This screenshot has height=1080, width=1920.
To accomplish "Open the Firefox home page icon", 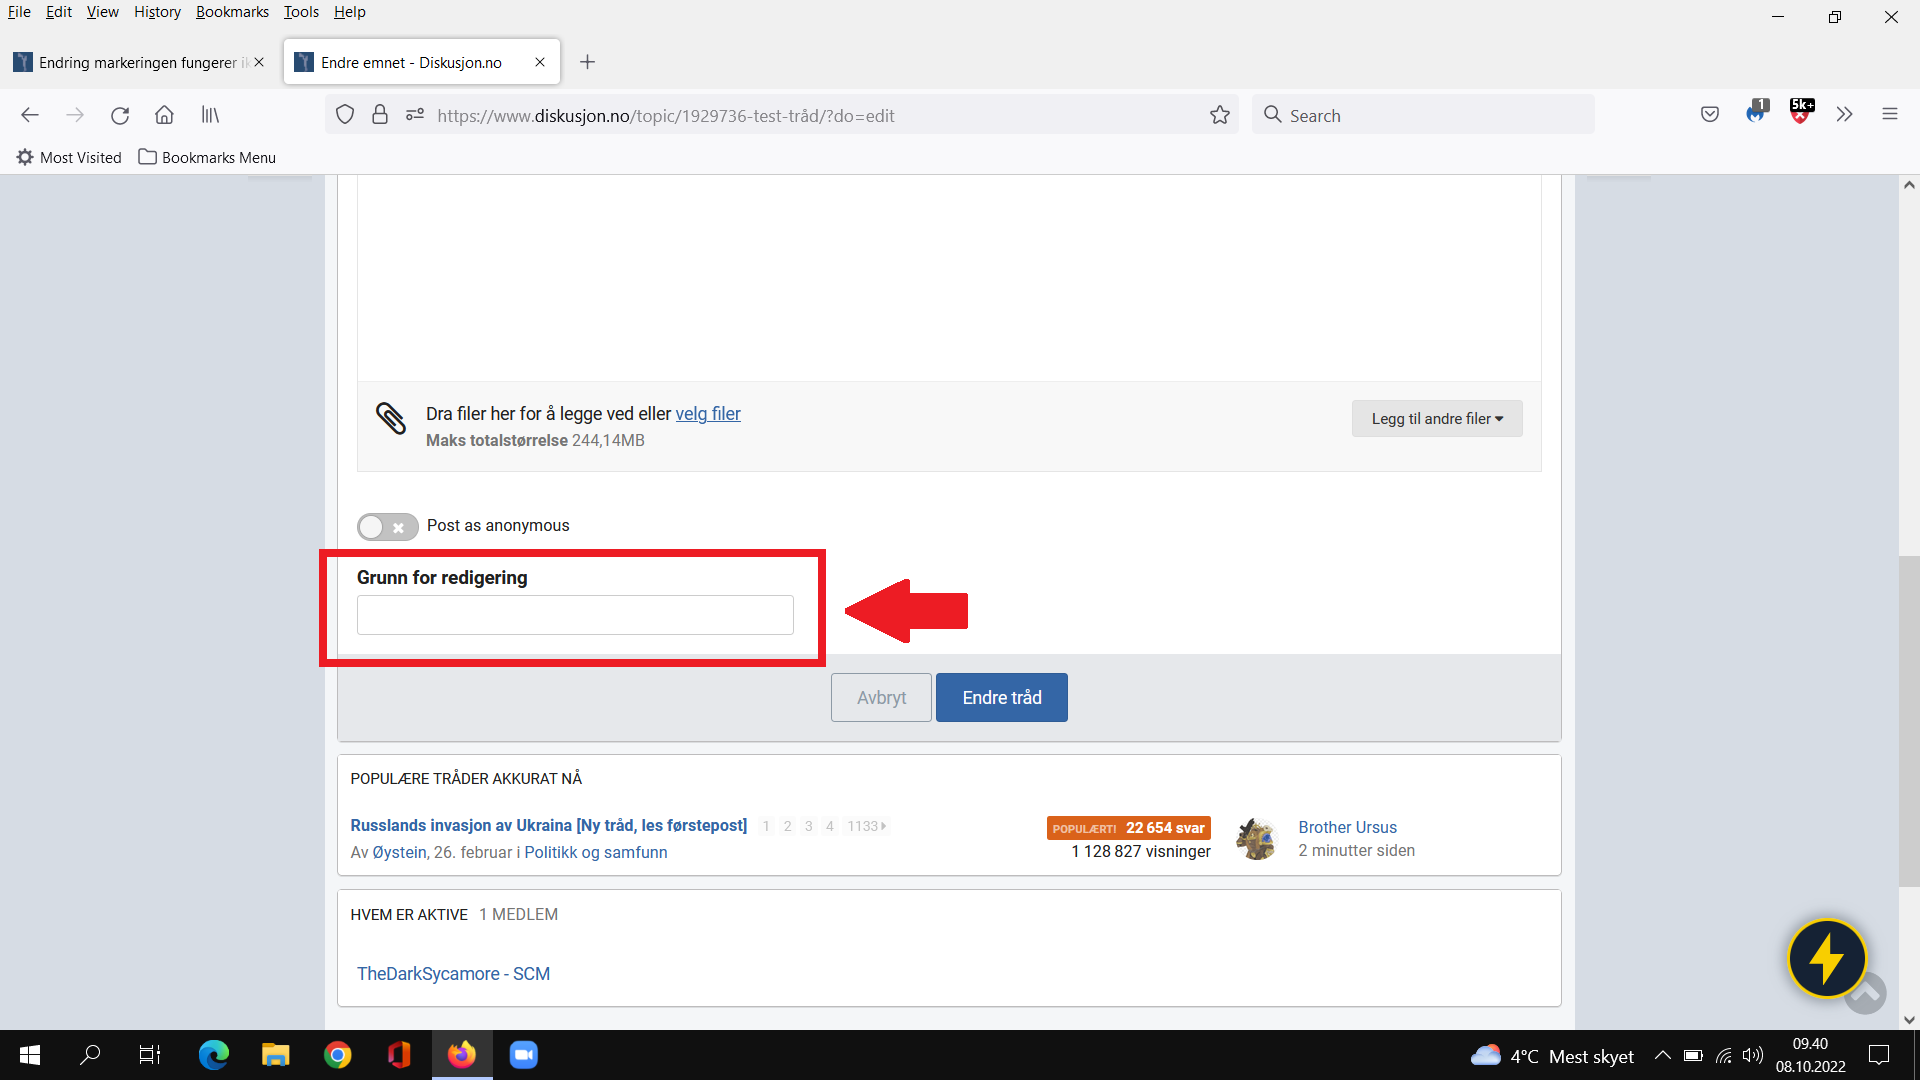I will click(x=164, y=115).
